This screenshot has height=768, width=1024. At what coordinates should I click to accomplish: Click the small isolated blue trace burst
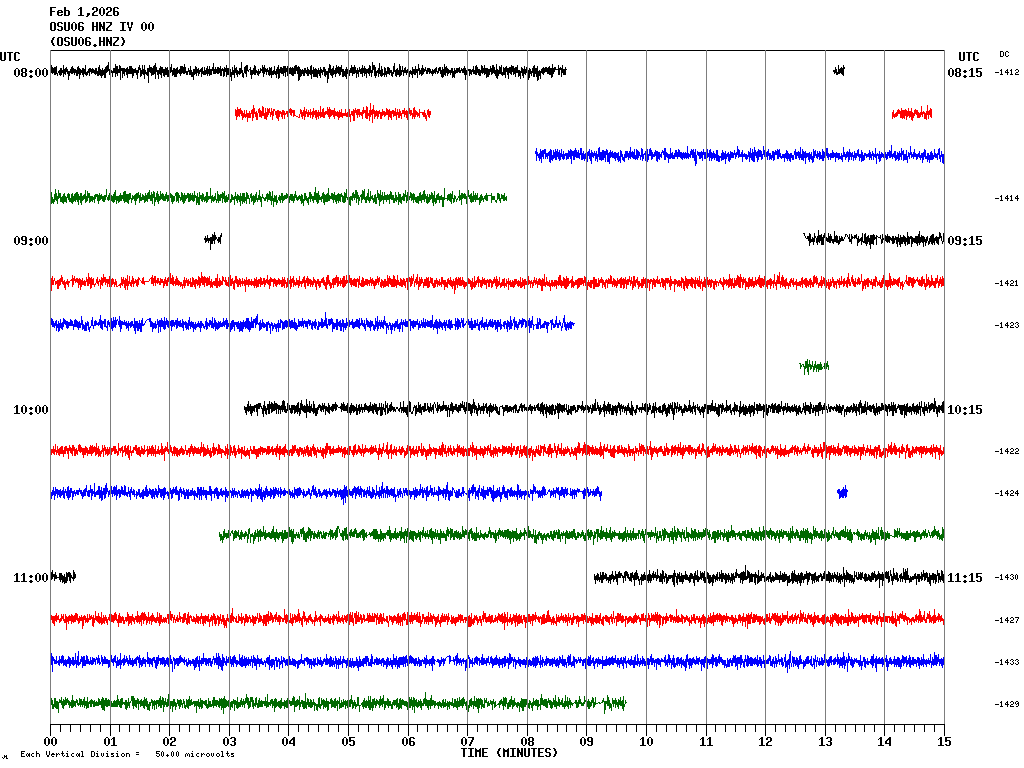coord(842,492)
